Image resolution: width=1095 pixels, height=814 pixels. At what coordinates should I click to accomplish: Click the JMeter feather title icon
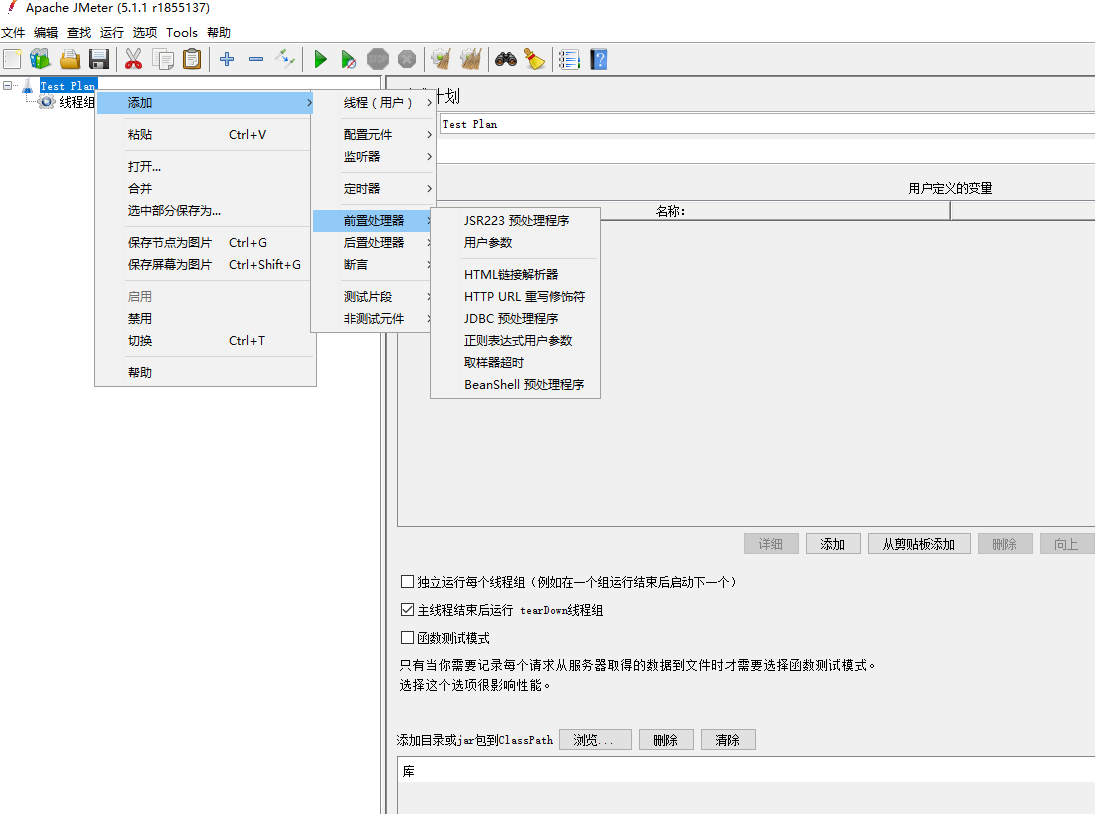pyautogui.click(x=11, y=8)
